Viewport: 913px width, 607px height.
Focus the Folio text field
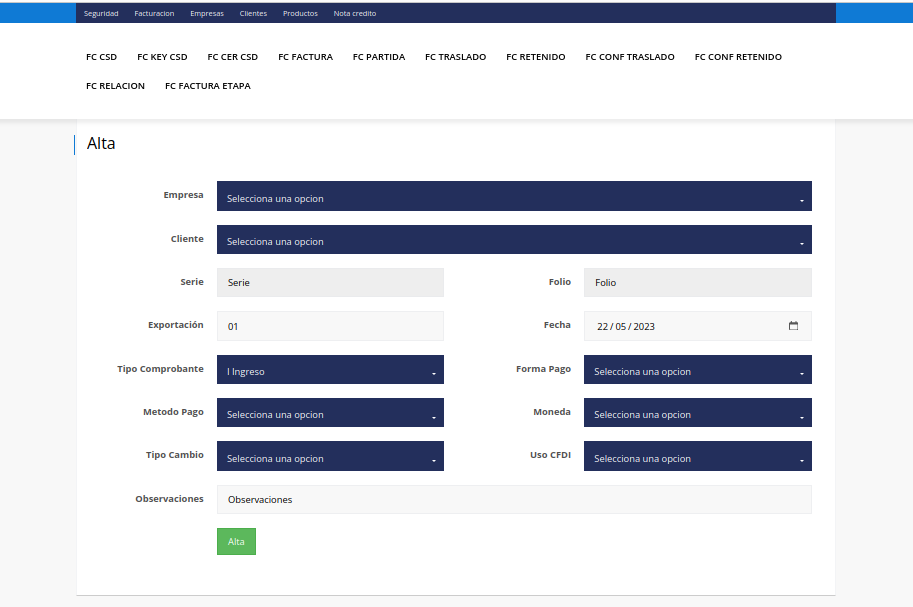click(697, 283)
